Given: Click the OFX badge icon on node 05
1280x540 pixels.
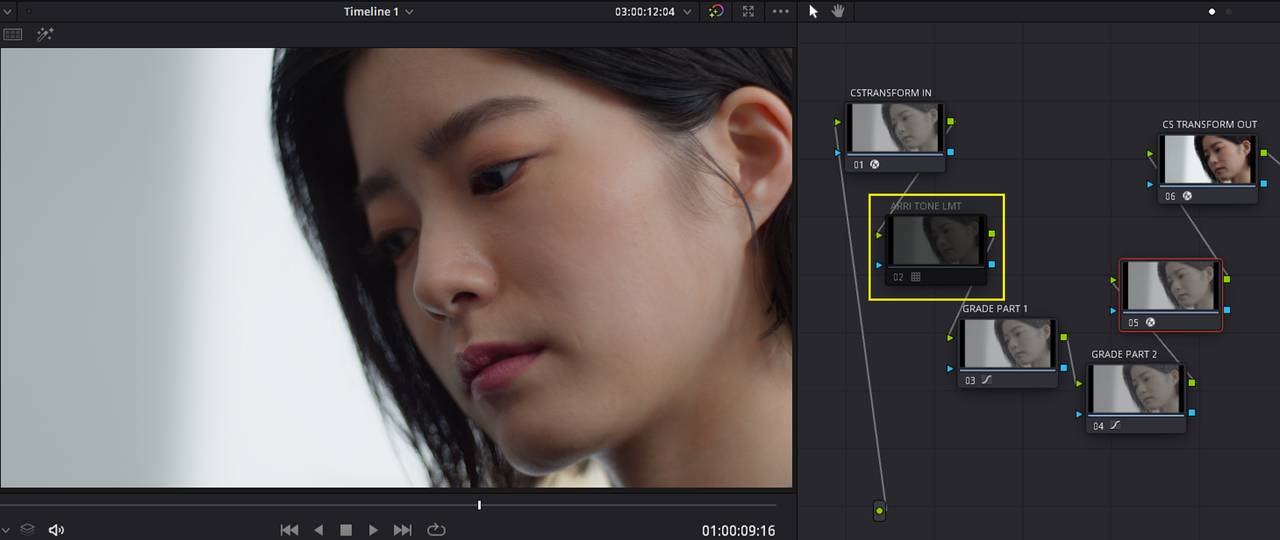Looking at the screenshot, I should coord(1150,322).
